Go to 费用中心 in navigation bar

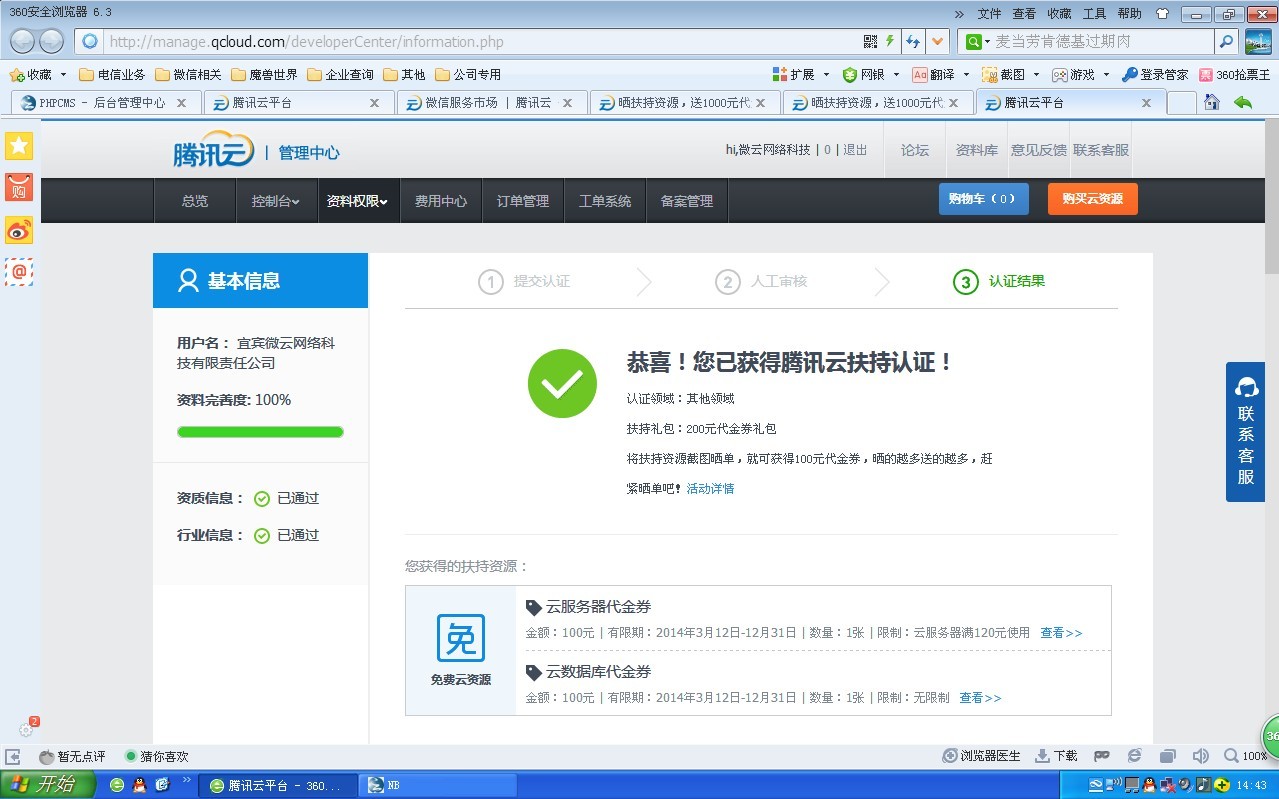pos(441,201)
